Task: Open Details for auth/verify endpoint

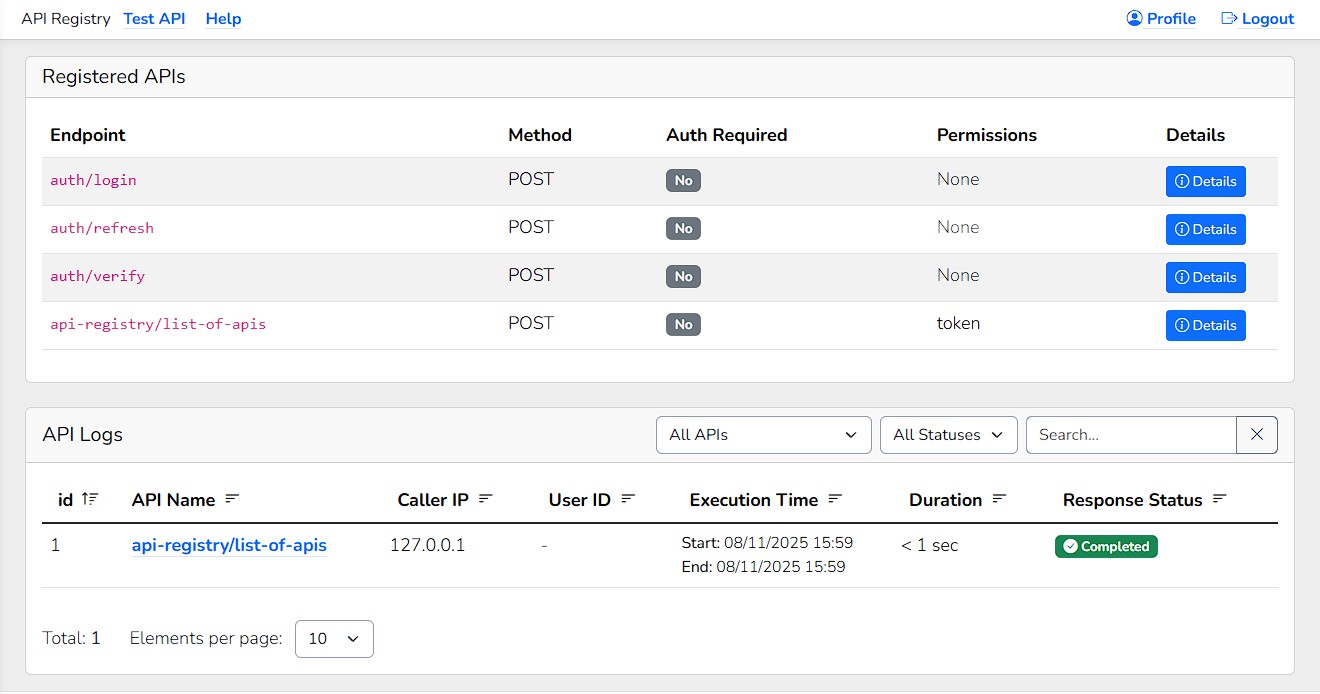Action: [x=1206, y=277]
